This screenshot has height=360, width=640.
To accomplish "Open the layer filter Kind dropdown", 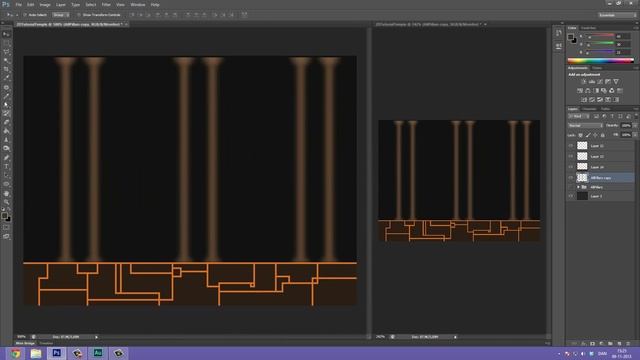I will pos(579,116).
